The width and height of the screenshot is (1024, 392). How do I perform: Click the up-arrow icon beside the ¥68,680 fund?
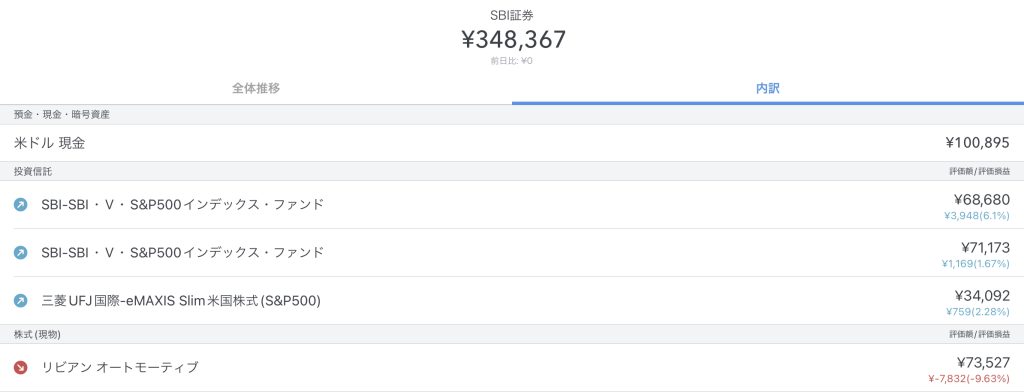tap(20, 204)
